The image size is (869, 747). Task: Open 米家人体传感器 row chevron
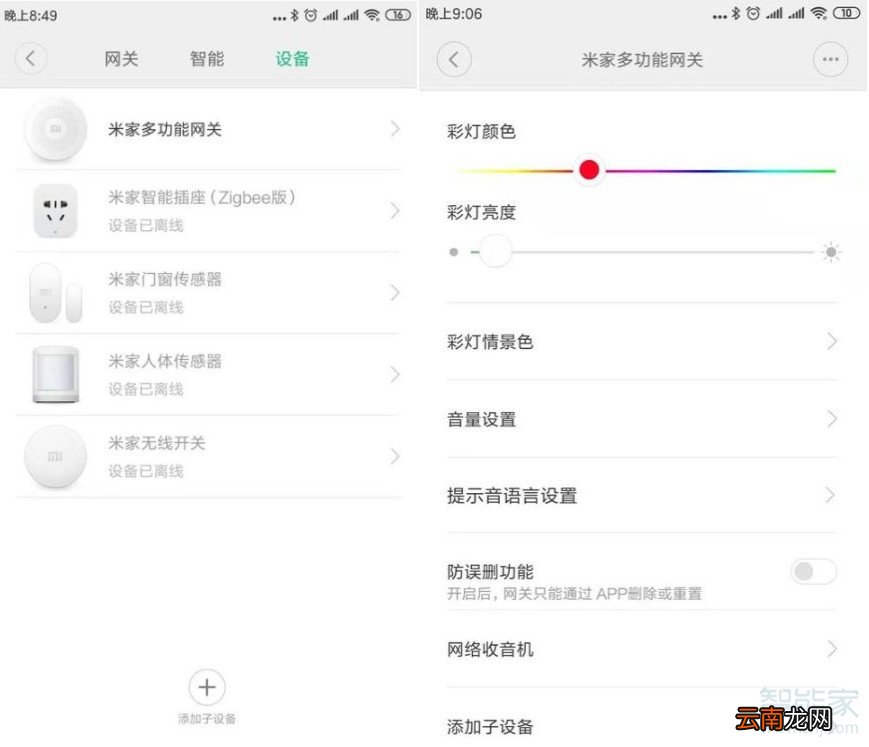pos(395,375)
